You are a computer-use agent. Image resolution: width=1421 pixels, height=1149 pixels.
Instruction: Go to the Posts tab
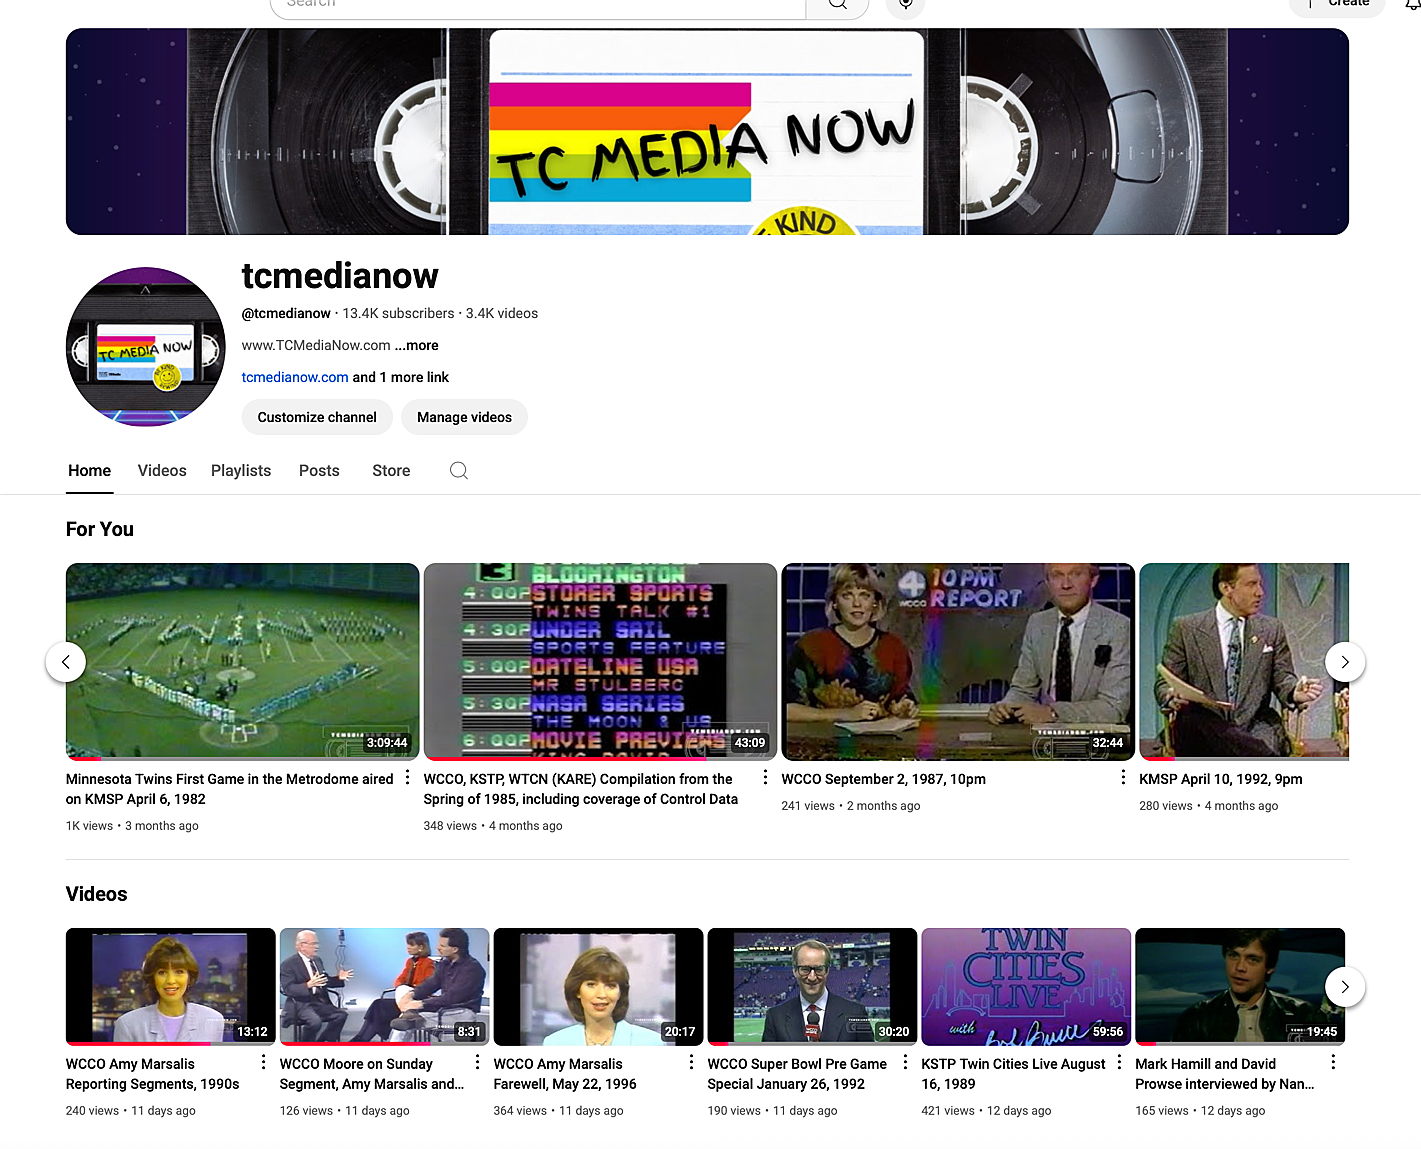coord(319,471)
